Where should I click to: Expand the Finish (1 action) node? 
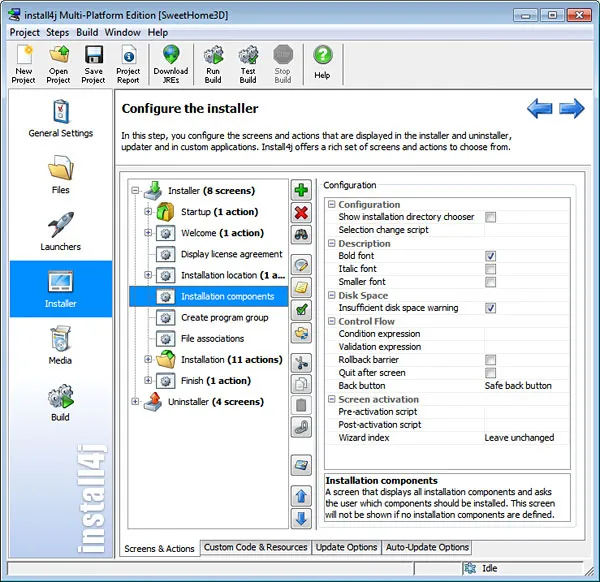click(x=148, y=380)
